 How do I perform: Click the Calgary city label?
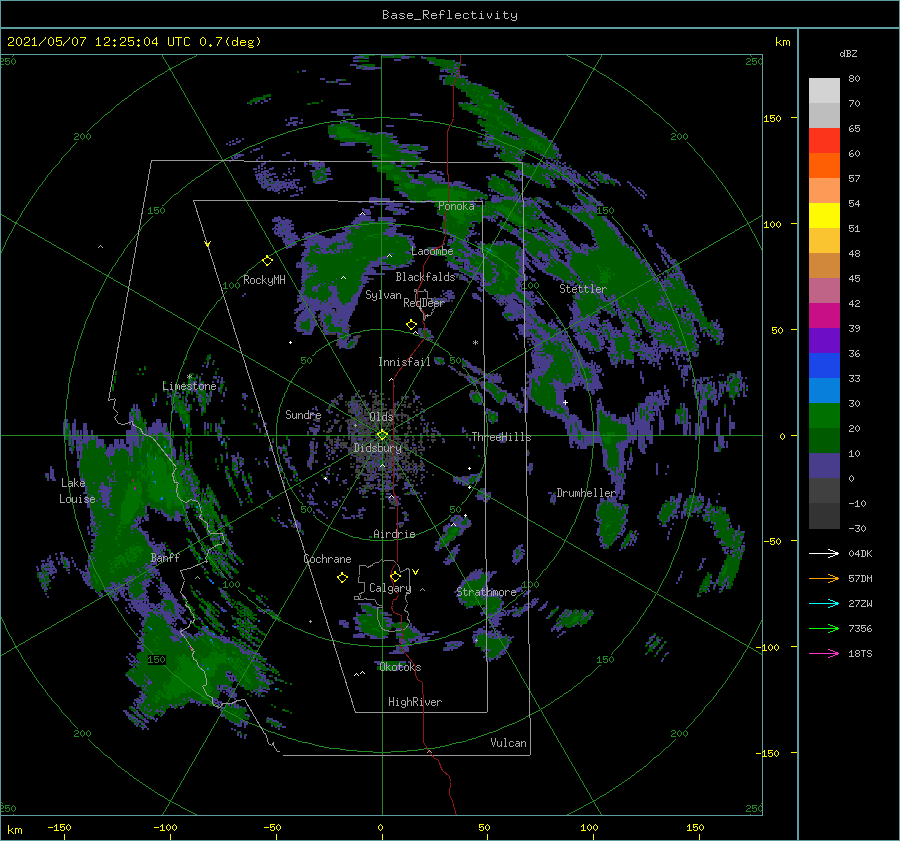coord(390,588)
